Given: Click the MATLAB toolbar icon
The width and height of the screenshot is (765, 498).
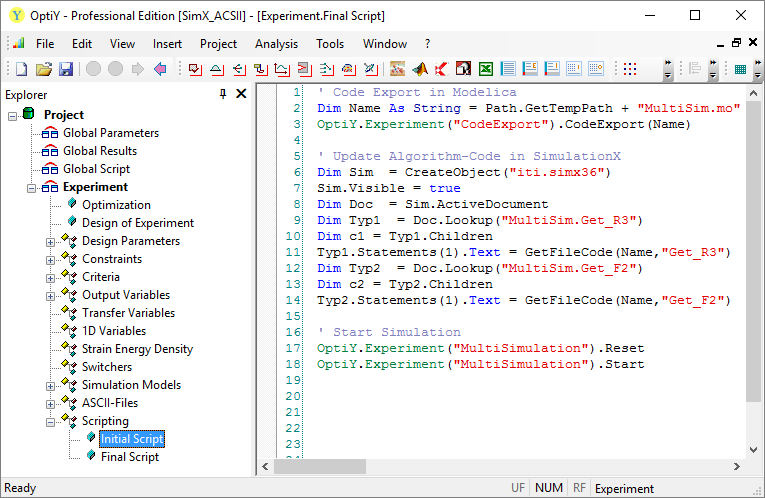Looking at the screenshot, I should click(x=420, y=69).
